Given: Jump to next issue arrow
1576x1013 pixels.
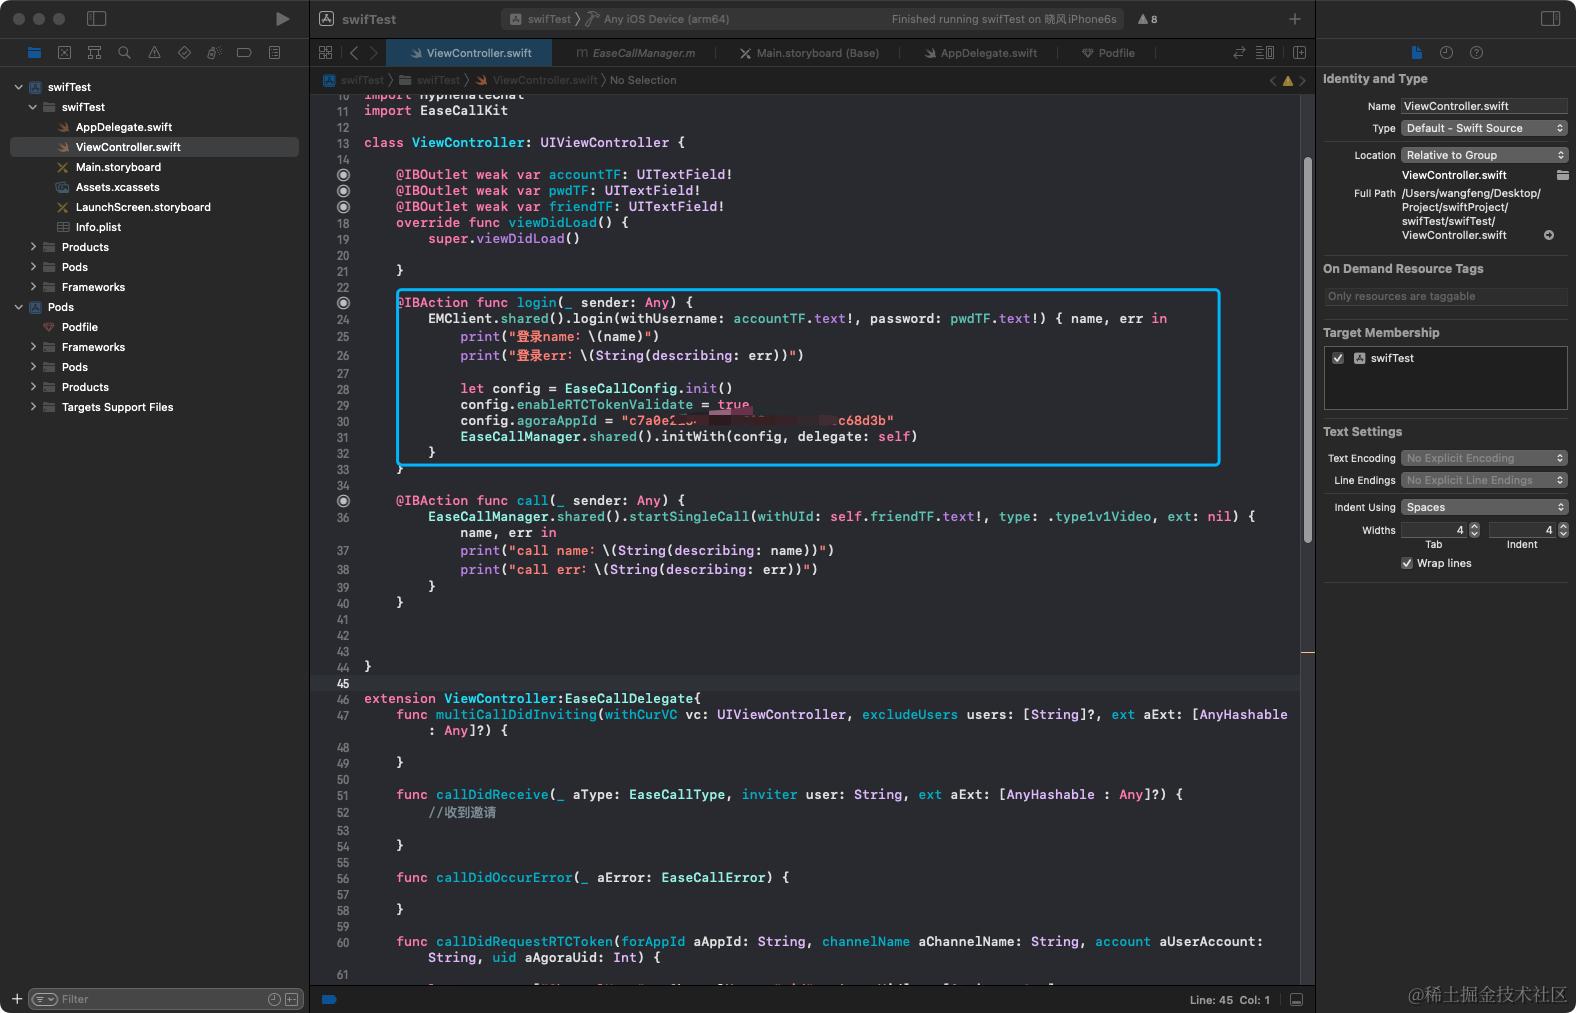Looking at the screenshot, I should pyautogui.click(x=1302, y=81).
